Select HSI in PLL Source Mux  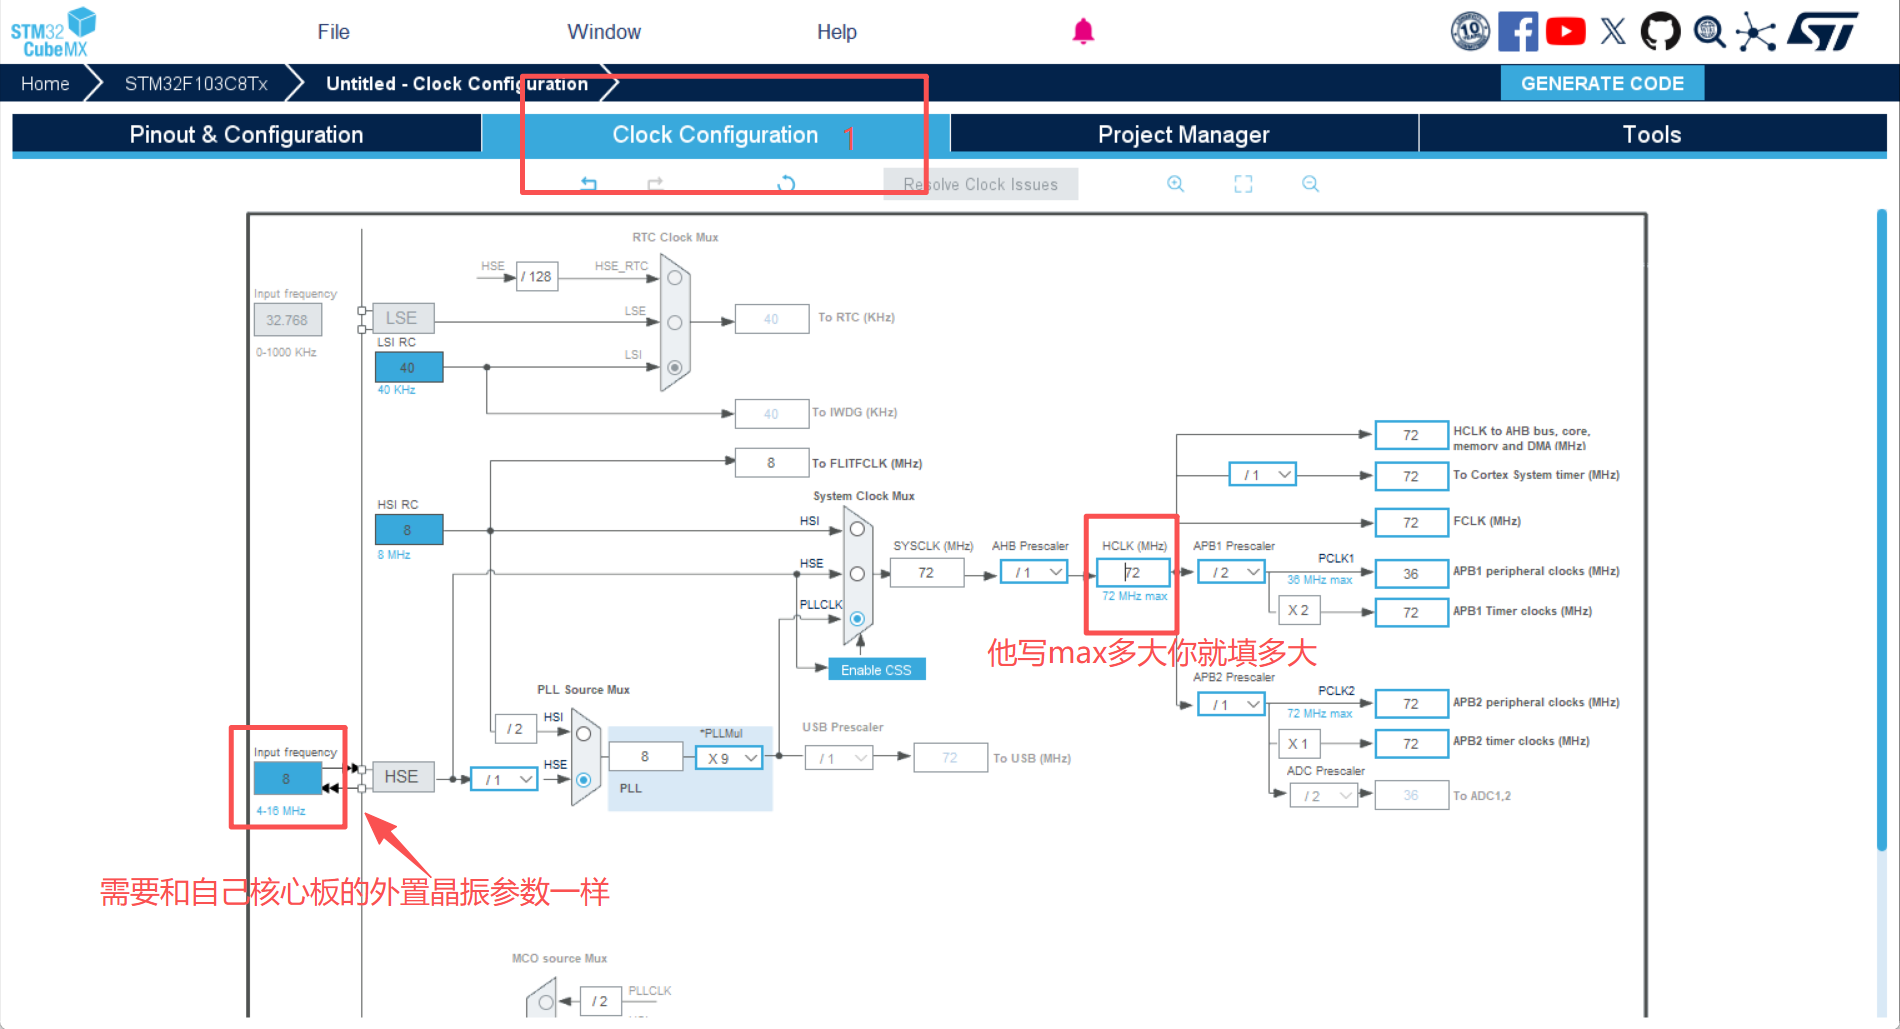[x=584, y=734]
